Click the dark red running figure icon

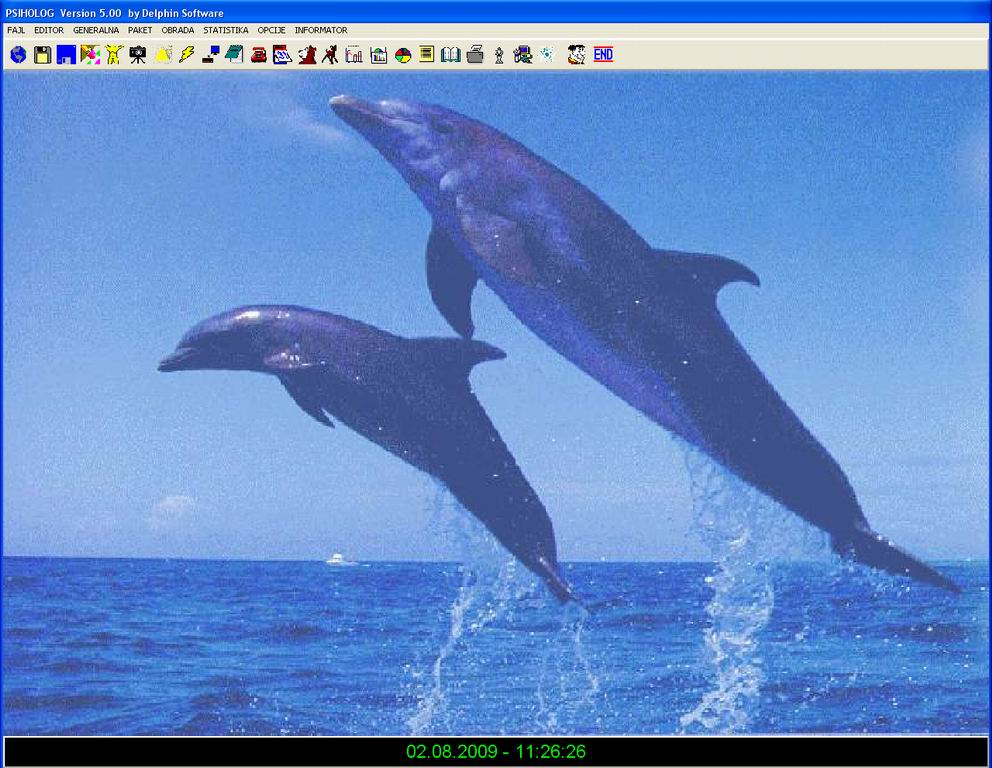[x=330, y=55]
